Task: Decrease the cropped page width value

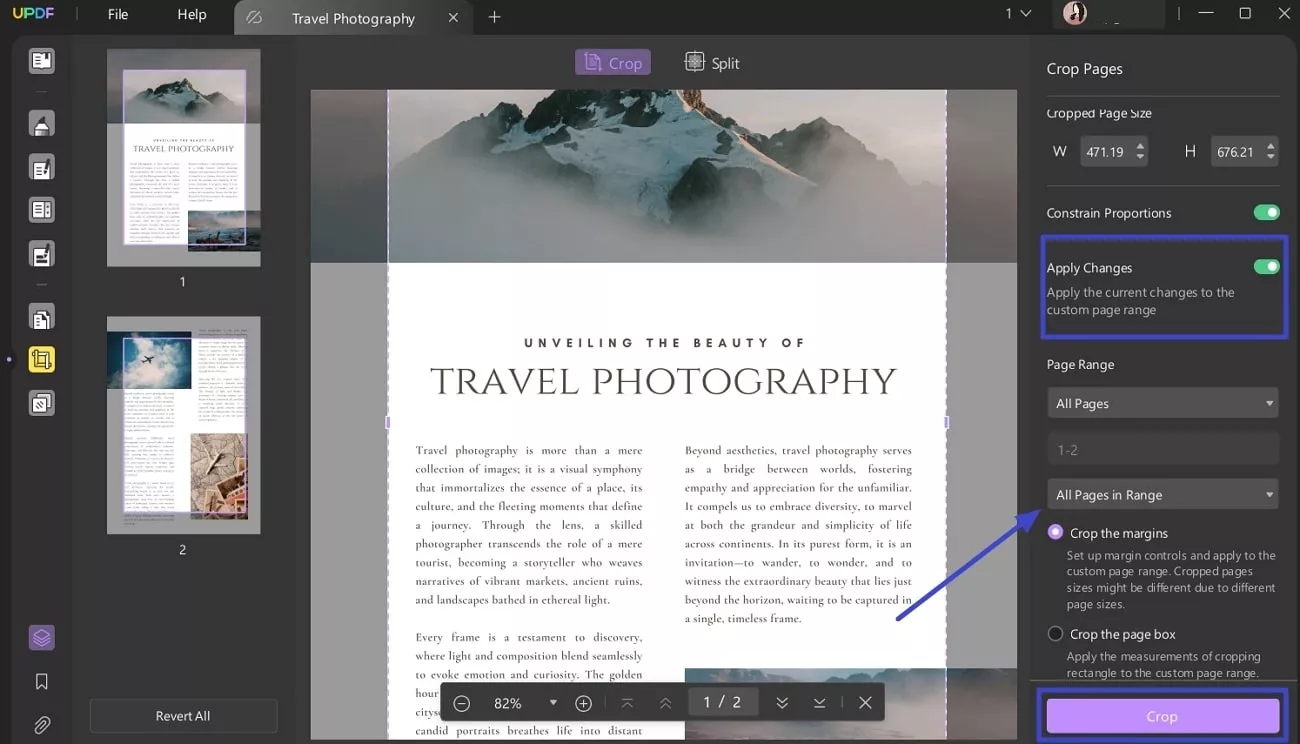Action: [x=1140, y=158]
